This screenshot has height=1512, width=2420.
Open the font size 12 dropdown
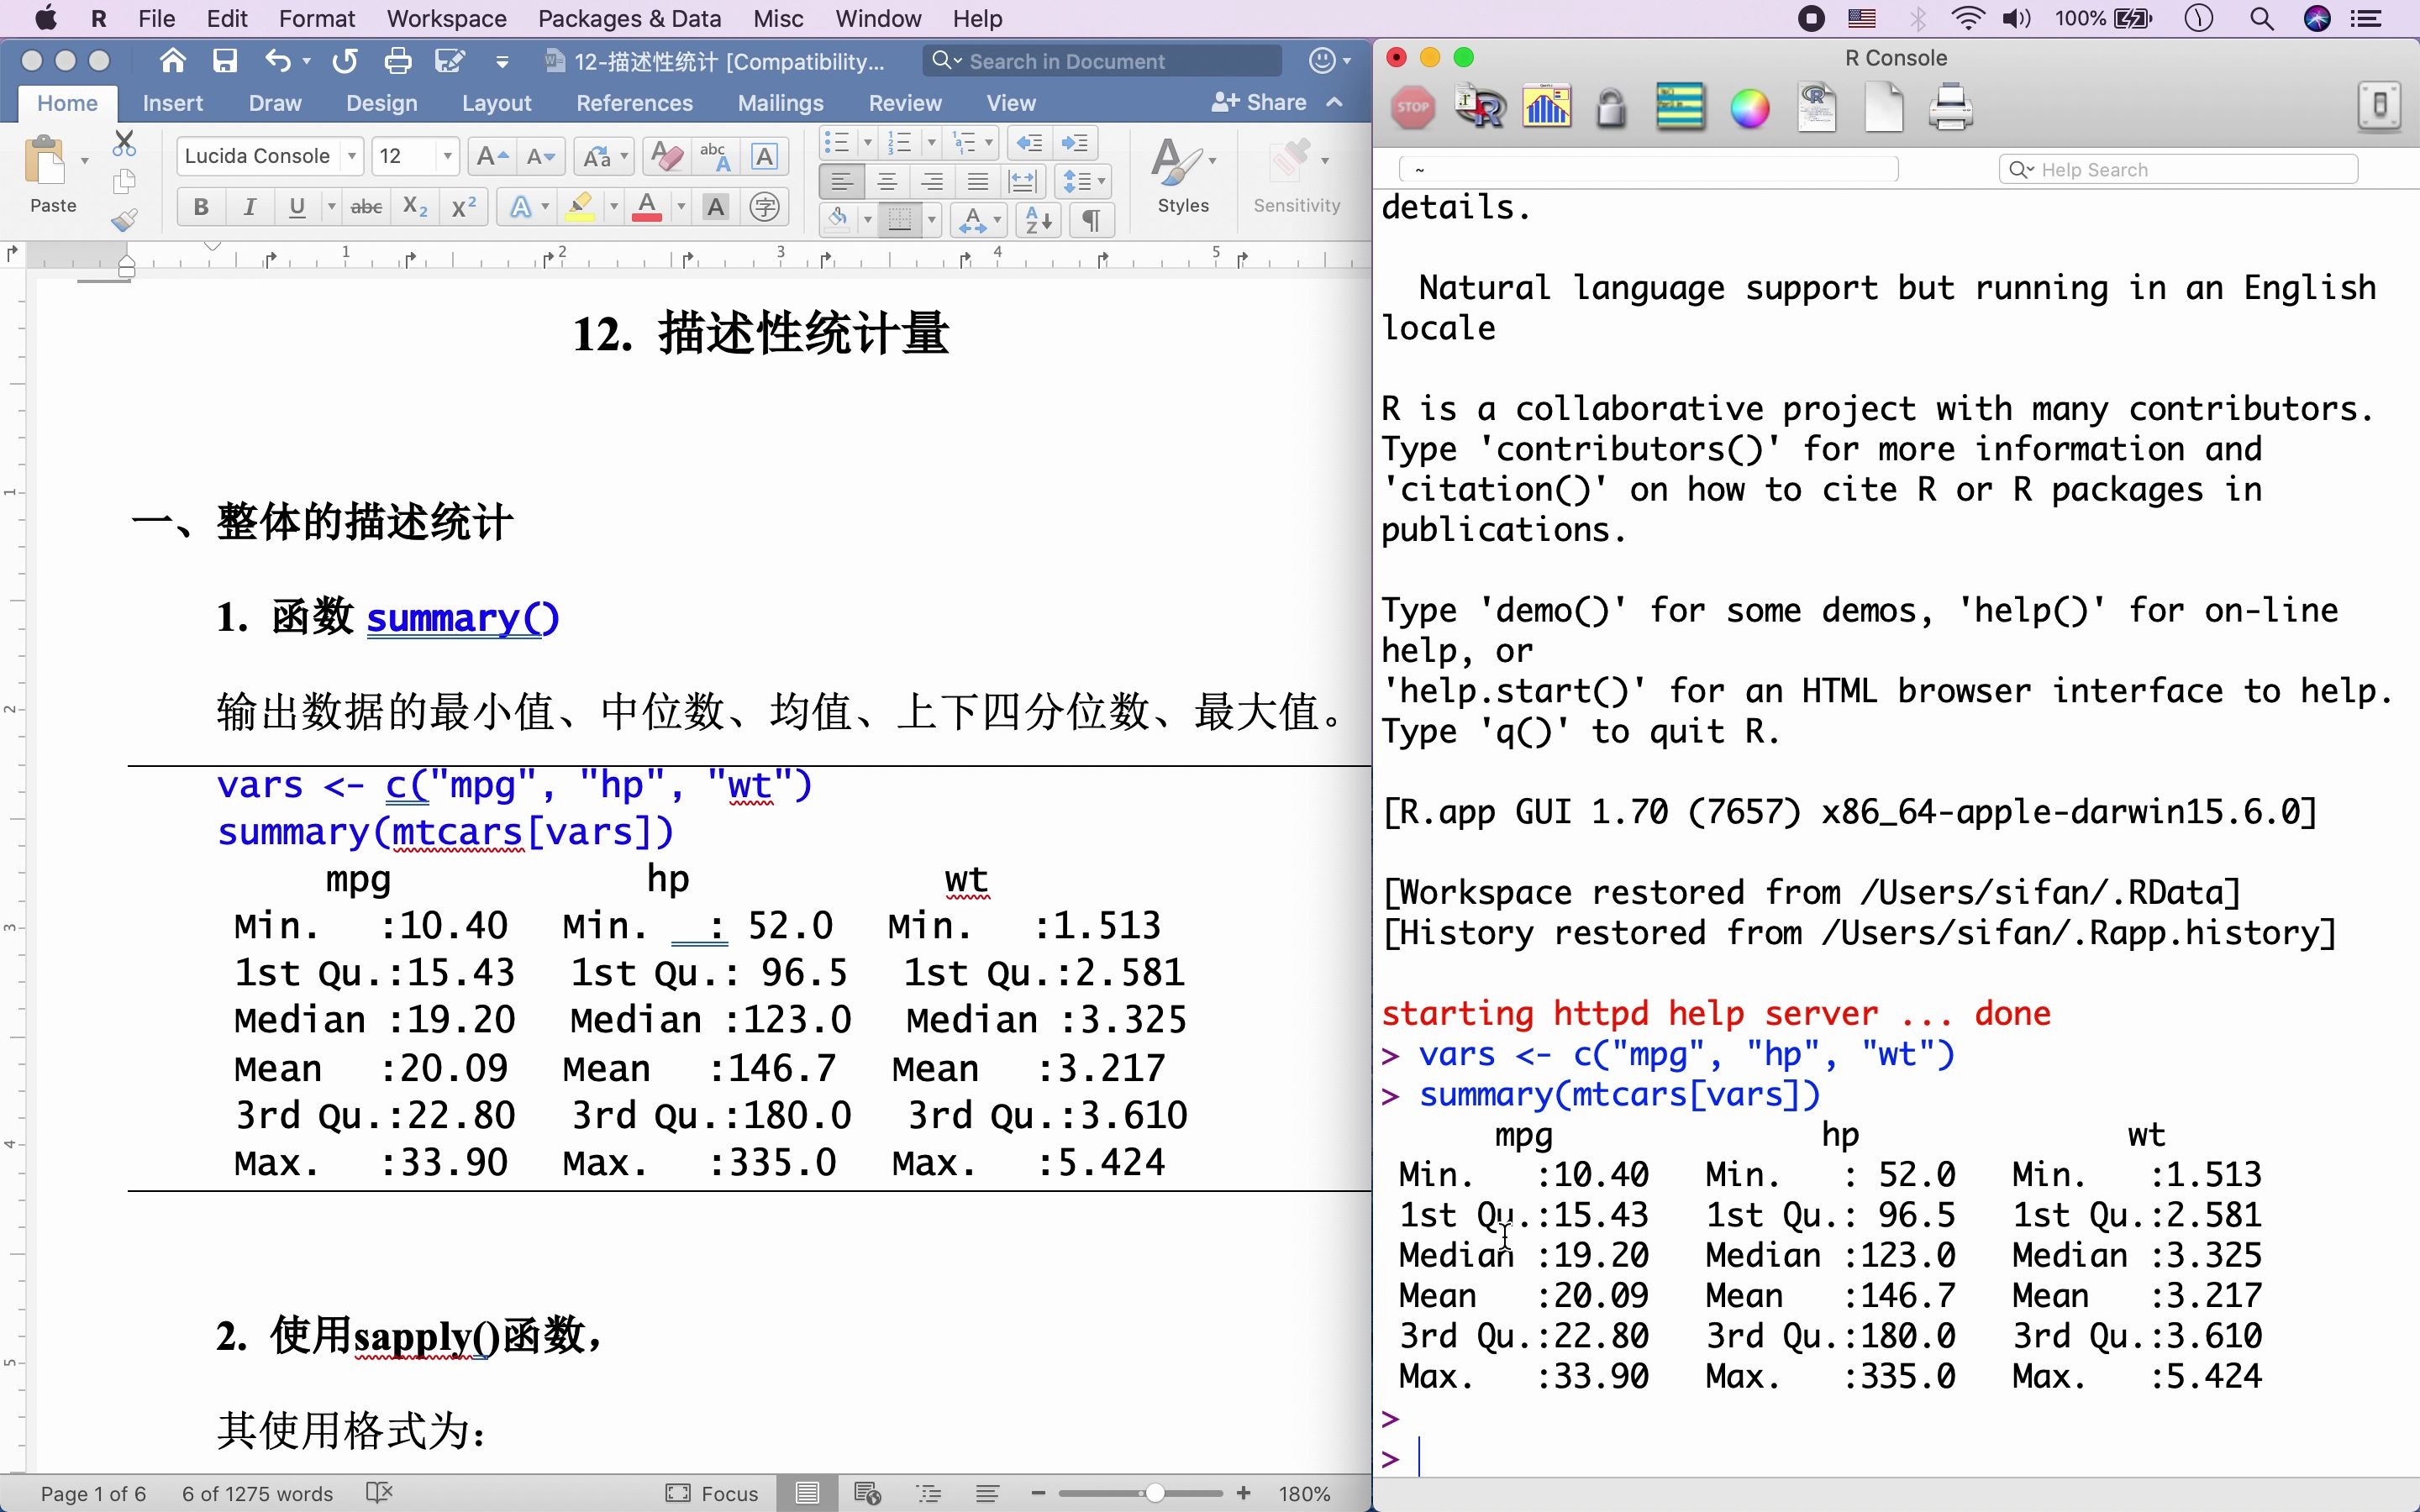click(447, 156)
